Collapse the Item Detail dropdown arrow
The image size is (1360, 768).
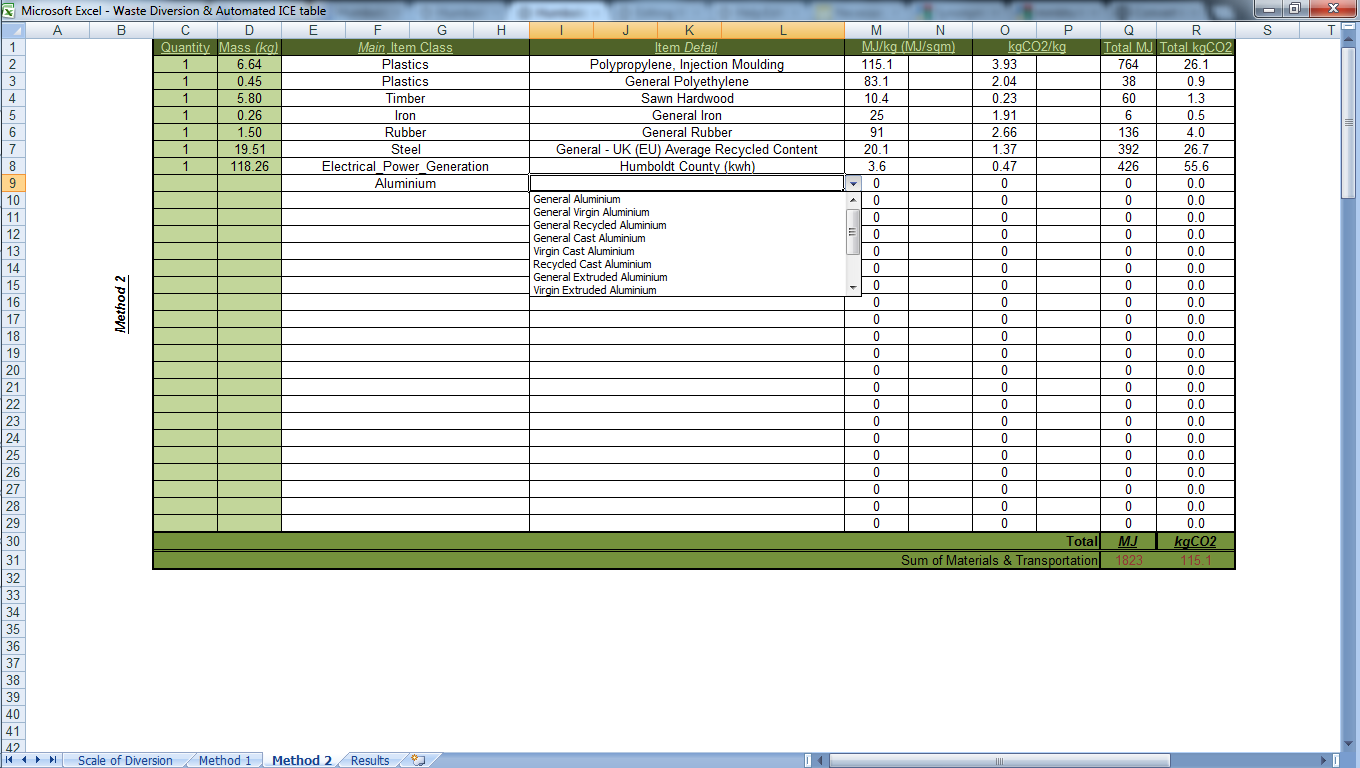point(853,184)
